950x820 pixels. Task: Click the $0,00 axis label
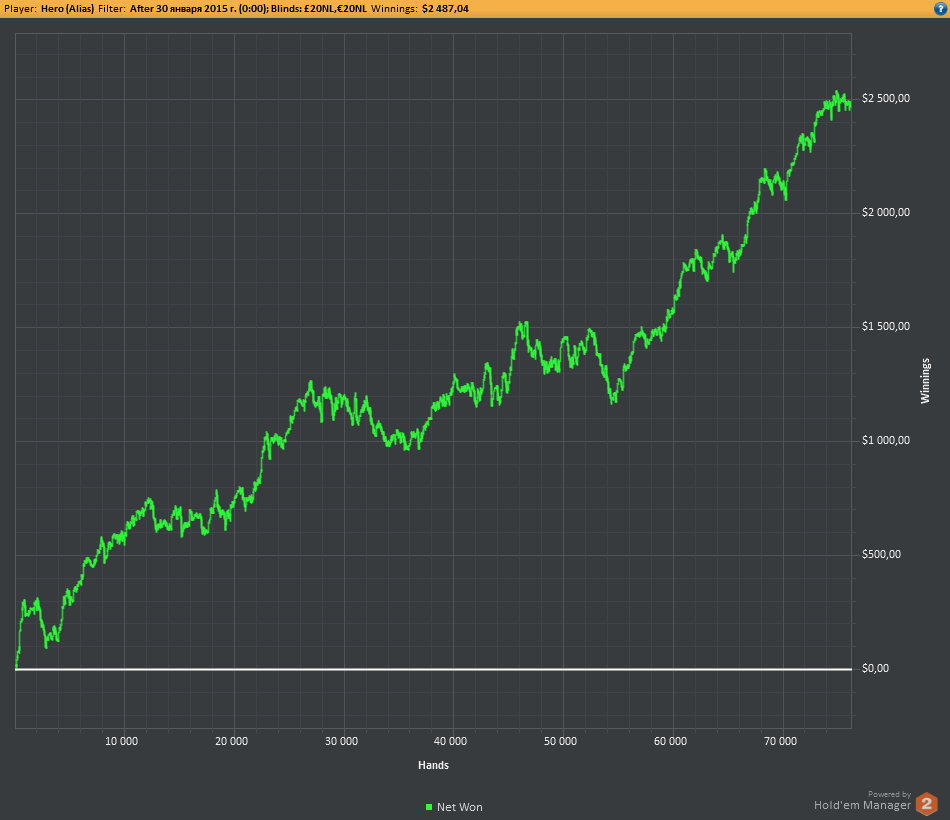coord(875,668)
